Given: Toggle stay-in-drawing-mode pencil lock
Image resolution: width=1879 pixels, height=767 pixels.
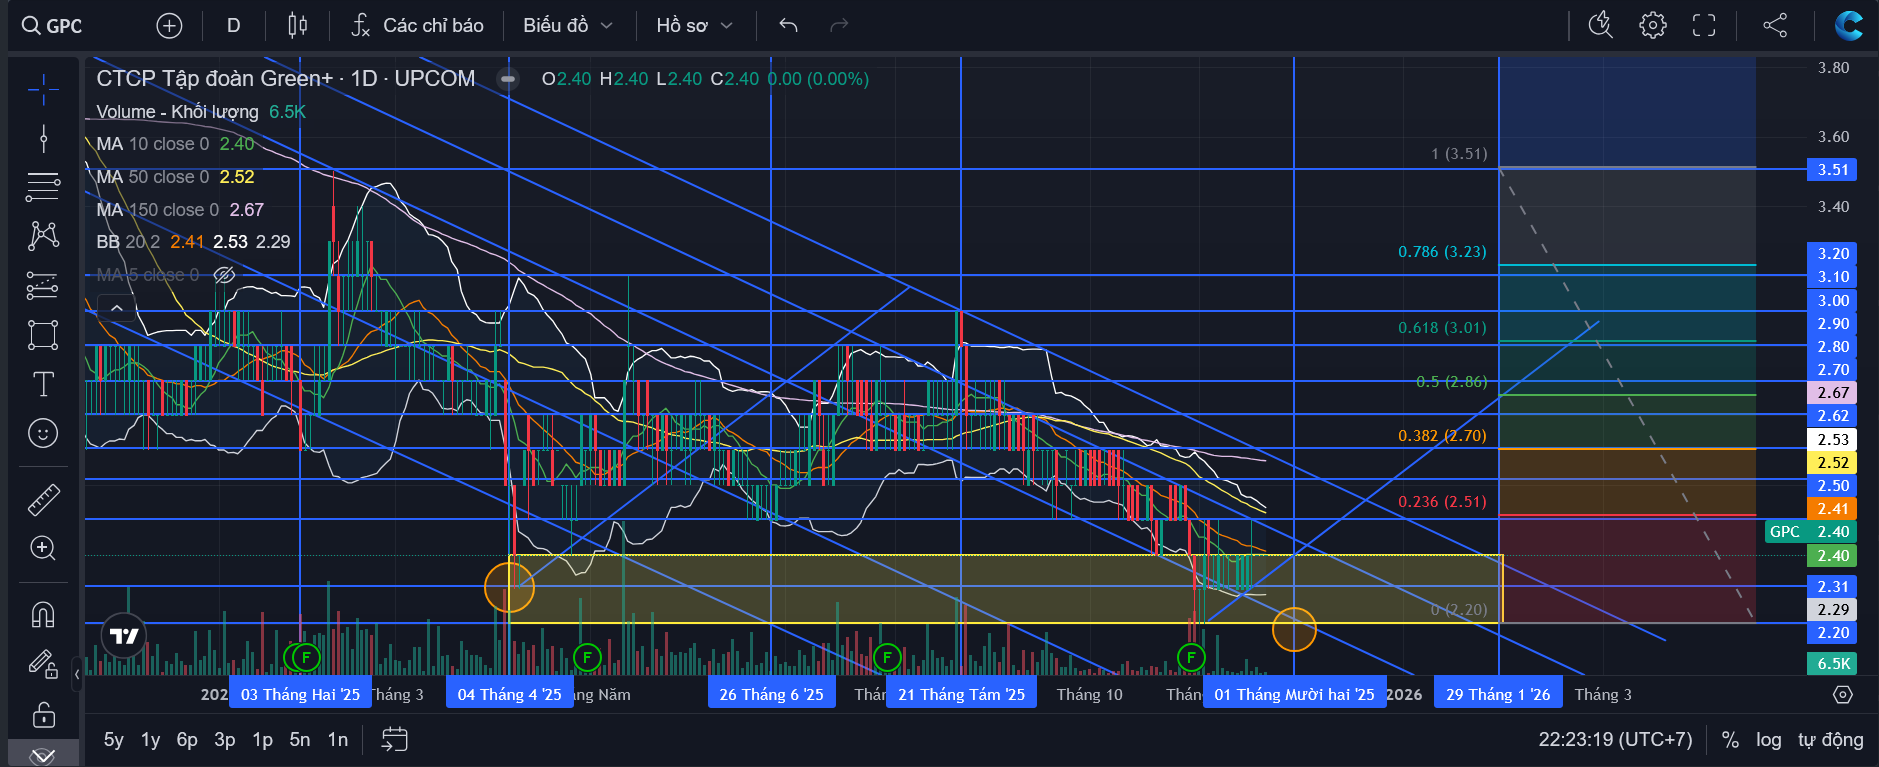Looking at the screenshot, I should click(43, 664).
